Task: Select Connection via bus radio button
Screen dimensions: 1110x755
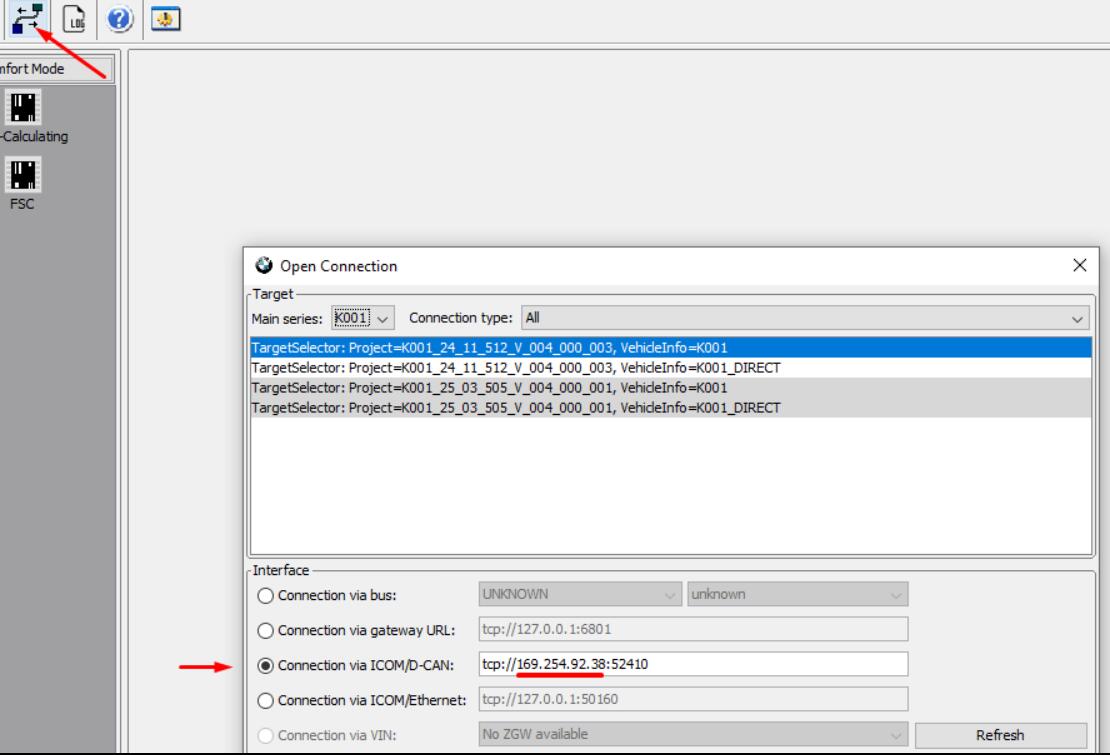Action: coord(265,595)
